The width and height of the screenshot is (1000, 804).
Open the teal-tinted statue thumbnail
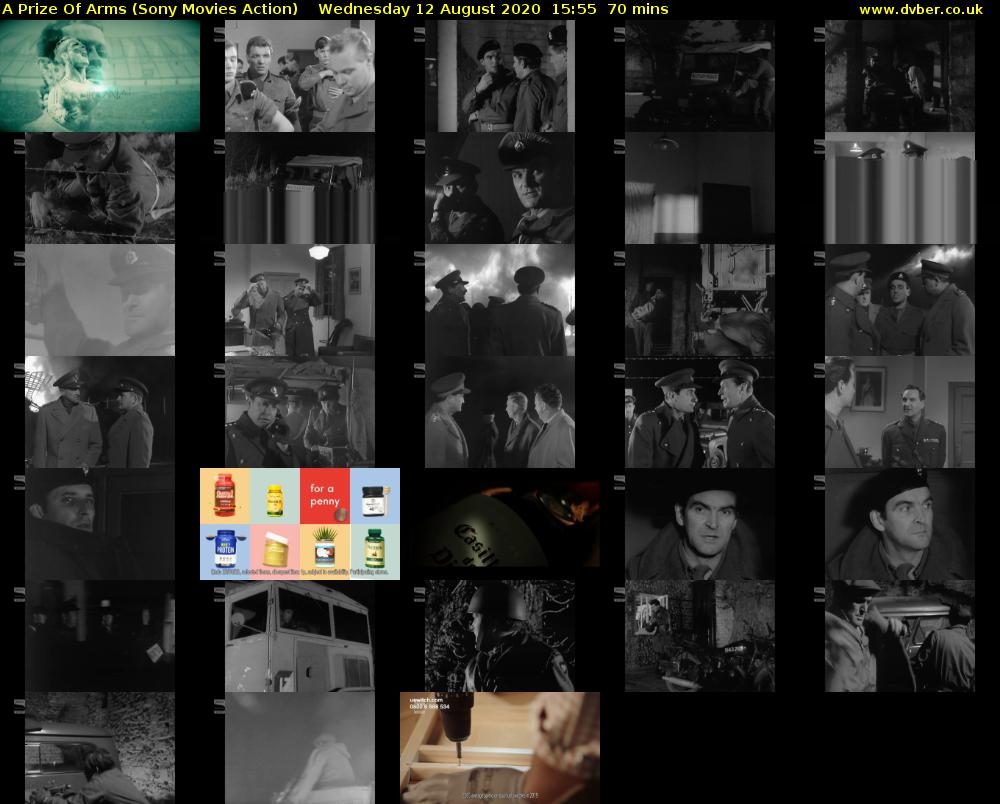click(x=100, y=76)
